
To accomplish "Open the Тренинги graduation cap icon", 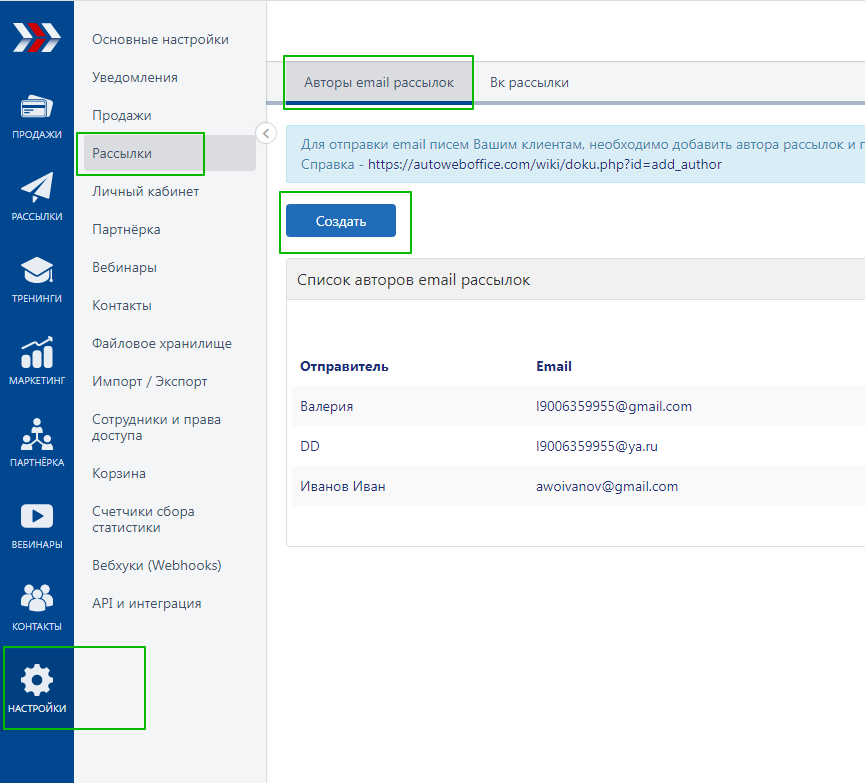I will (x=37, y=271).
